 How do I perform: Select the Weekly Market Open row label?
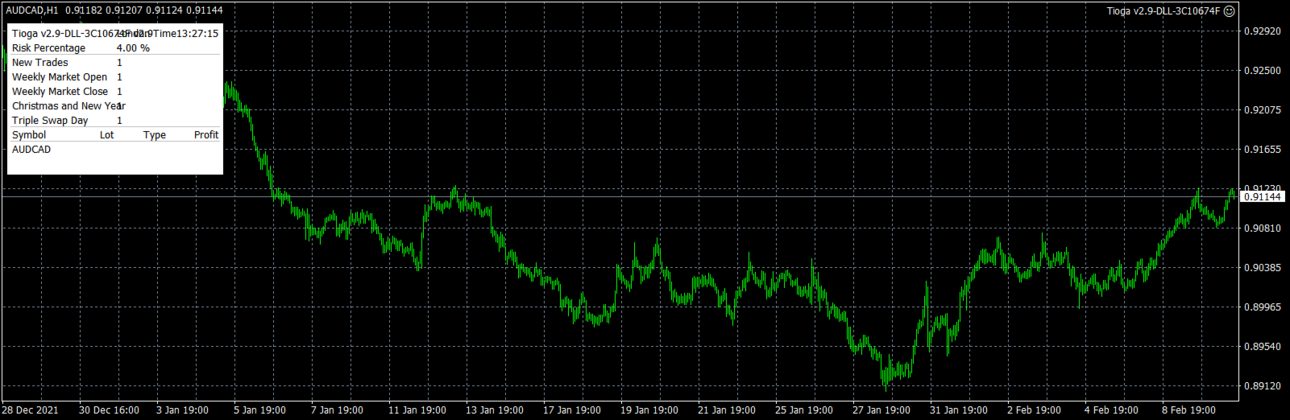coord(59,77)
